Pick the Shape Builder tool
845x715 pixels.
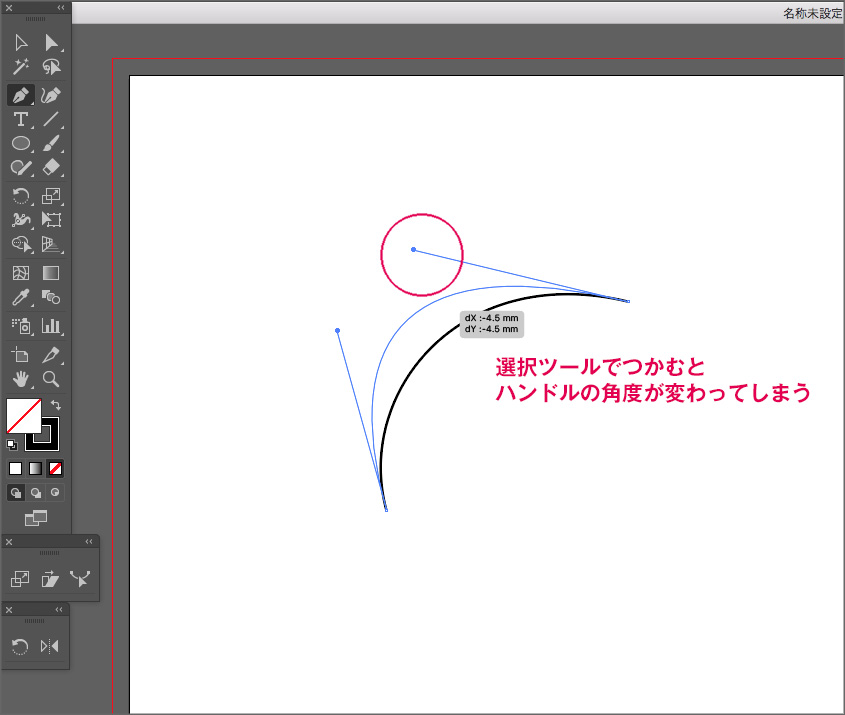coord(20,244)
